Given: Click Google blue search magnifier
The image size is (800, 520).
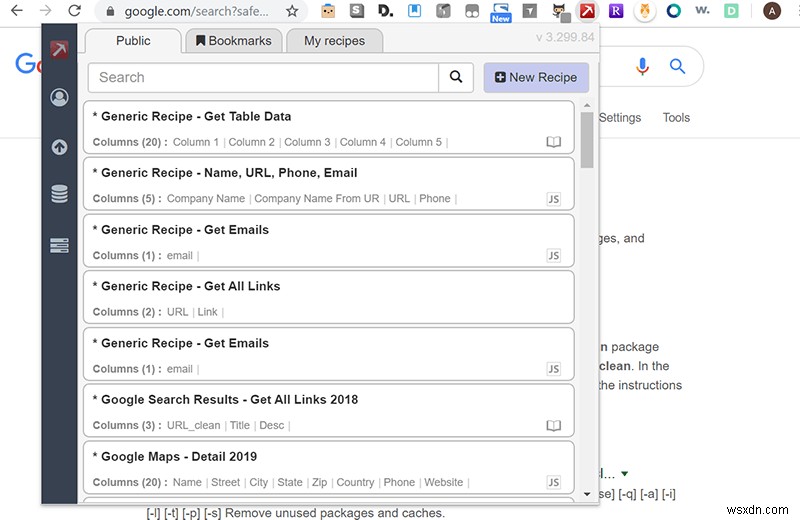Looking at the screenshot, I should (x=677, y=66).
